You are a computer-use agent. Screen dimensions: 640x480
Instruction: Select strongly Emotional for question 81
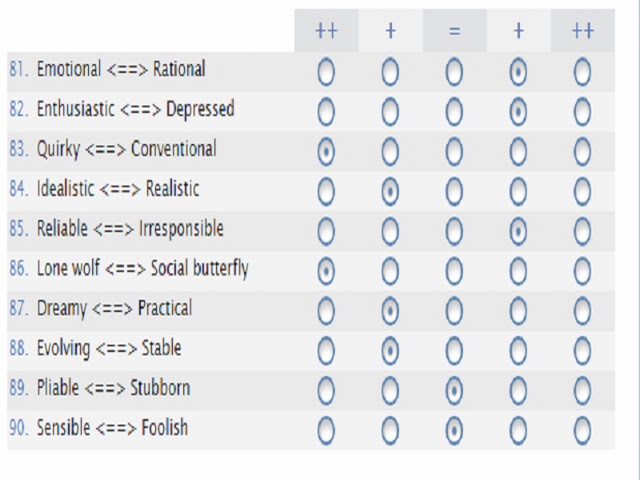(x=326, y=72)
